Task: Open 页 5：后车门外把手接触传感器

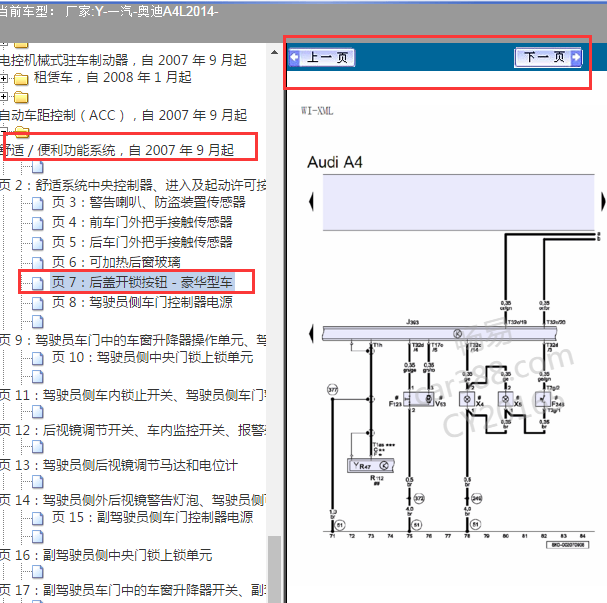Action: point(142,242)
